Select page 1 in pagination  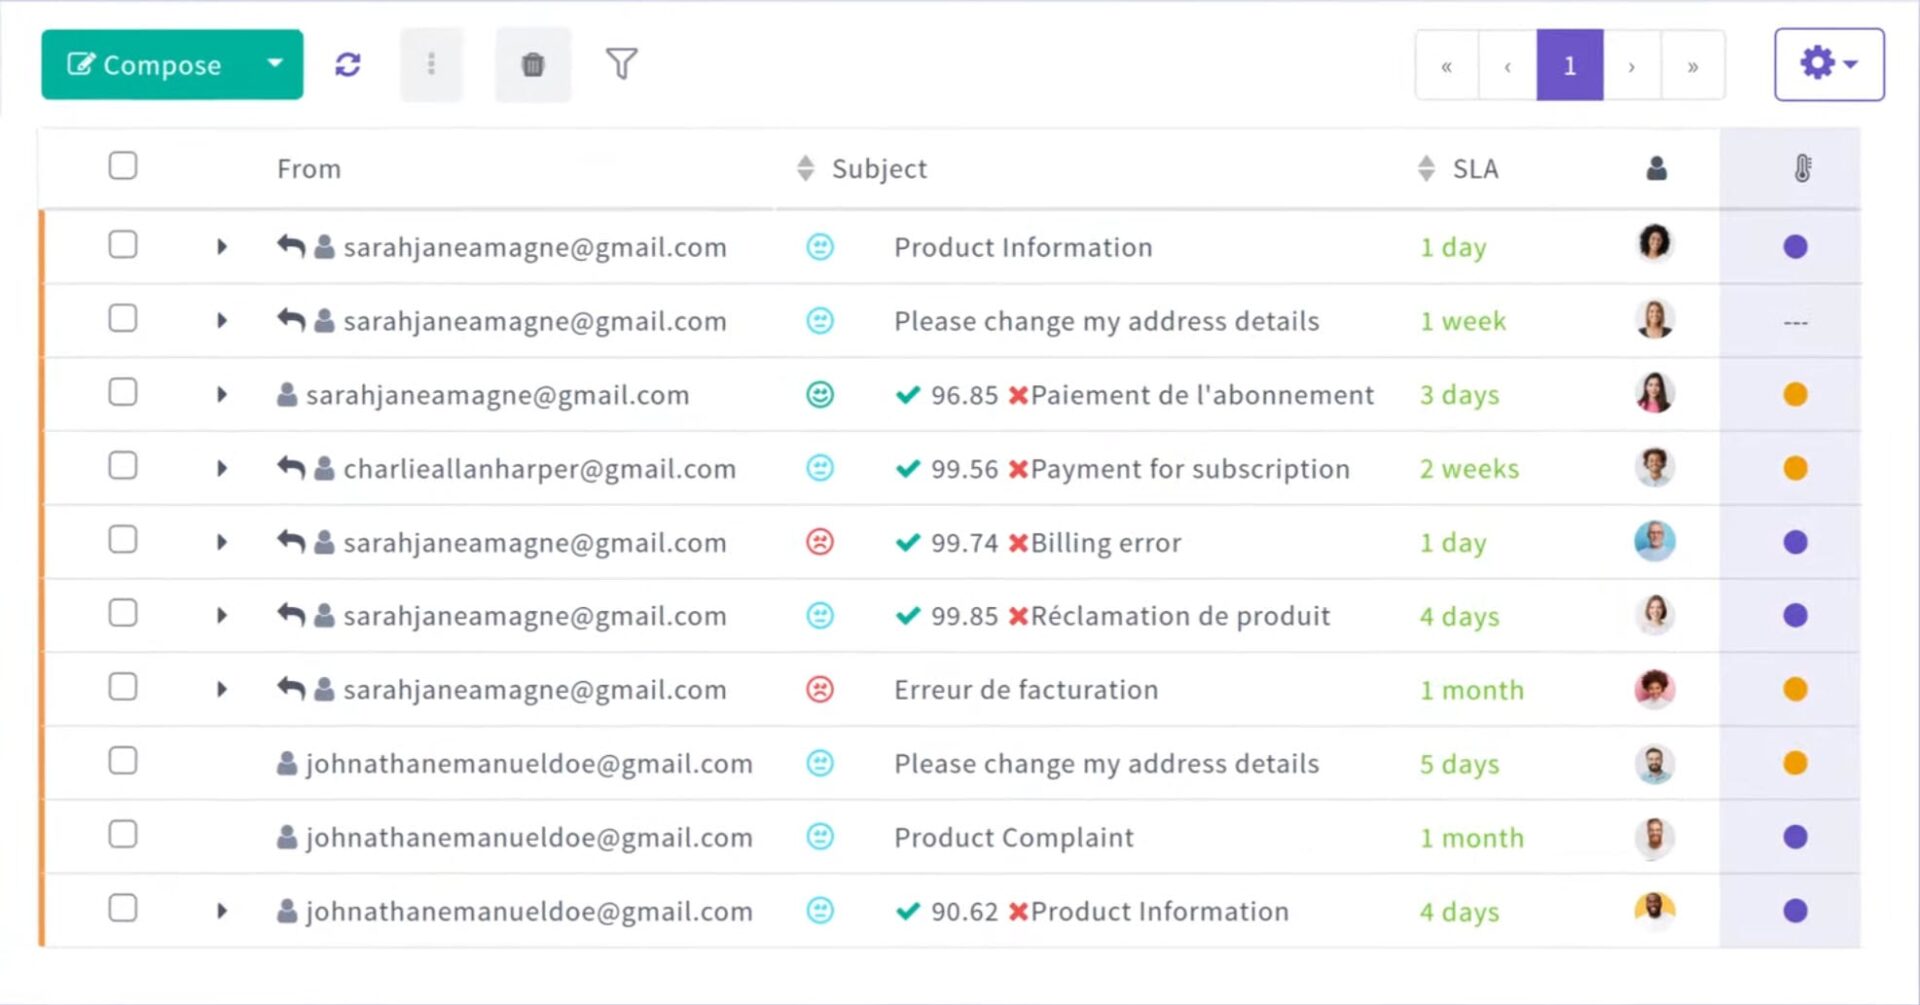1570,66
